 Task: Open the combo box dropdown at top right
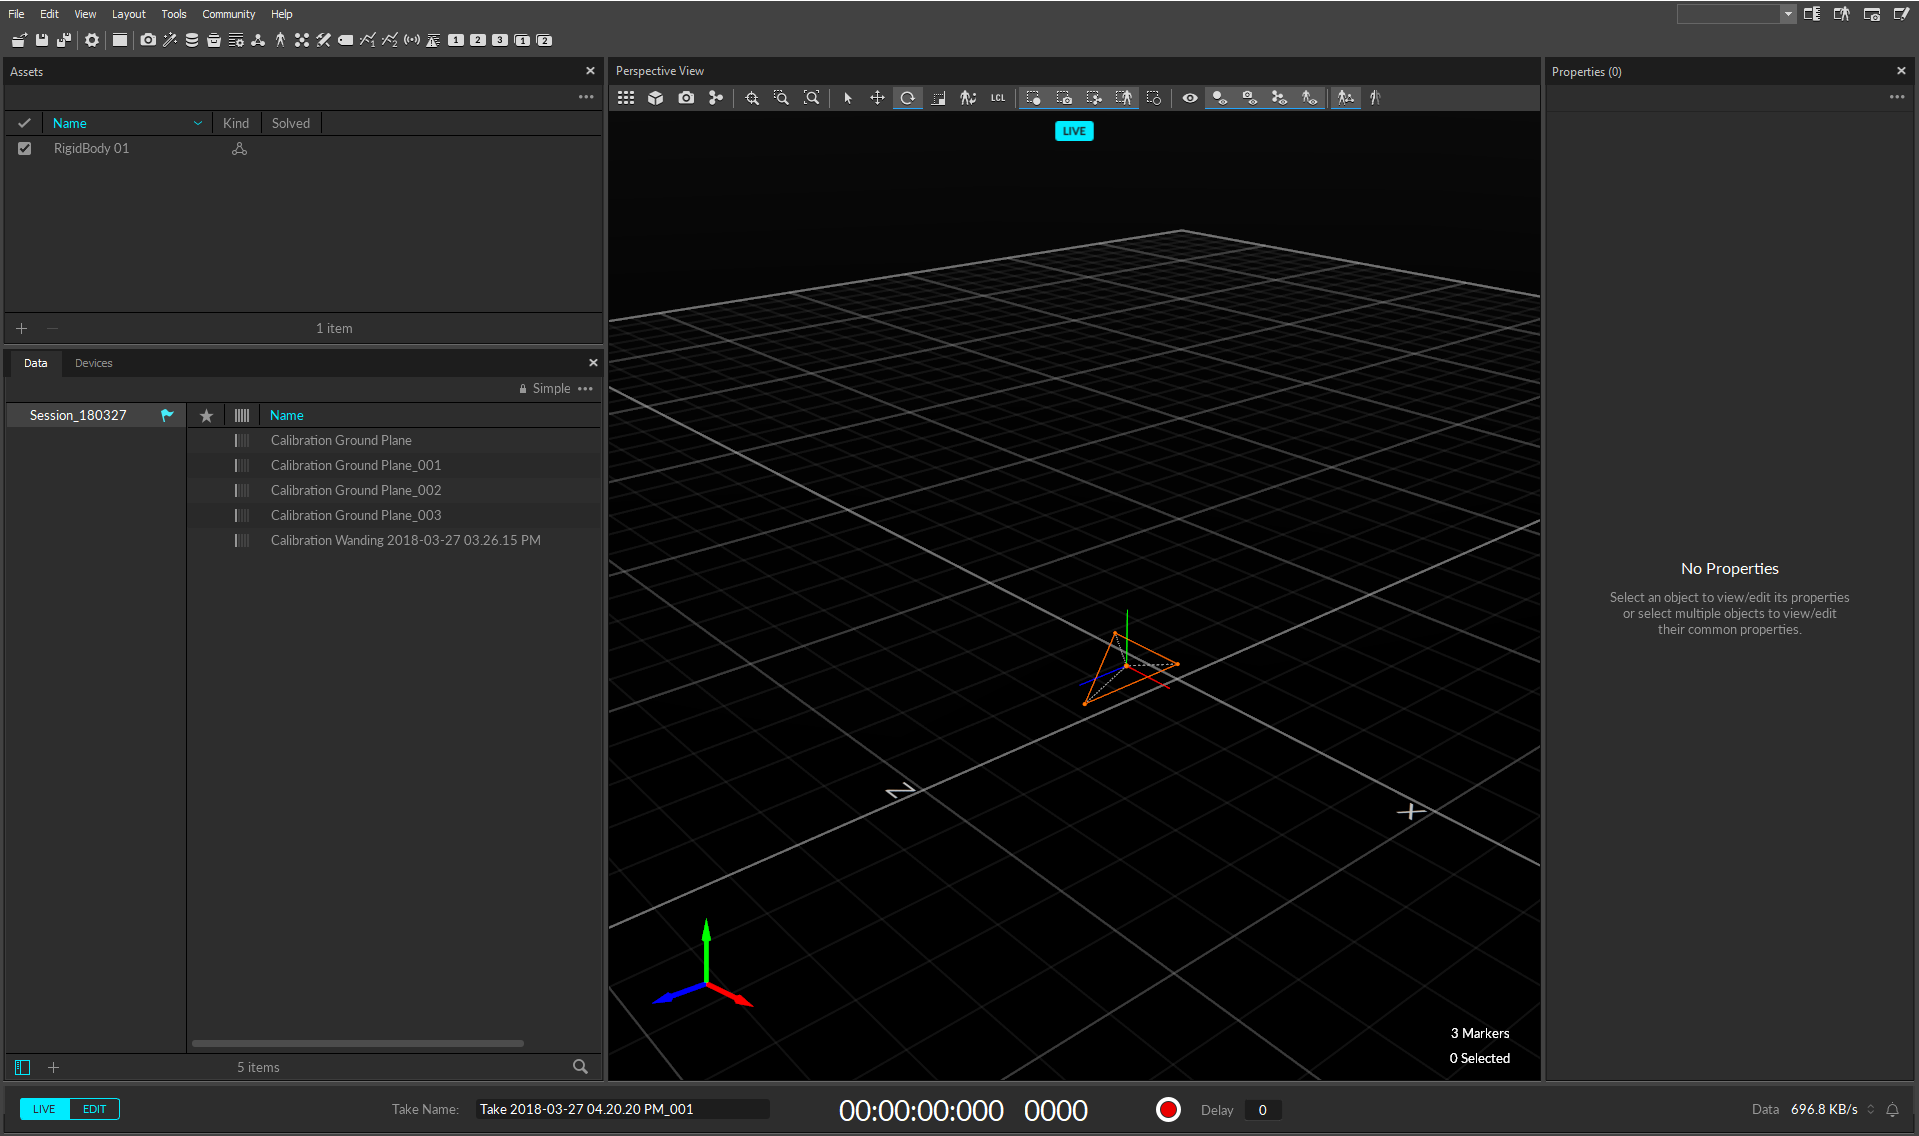[x=1788, y=14]
